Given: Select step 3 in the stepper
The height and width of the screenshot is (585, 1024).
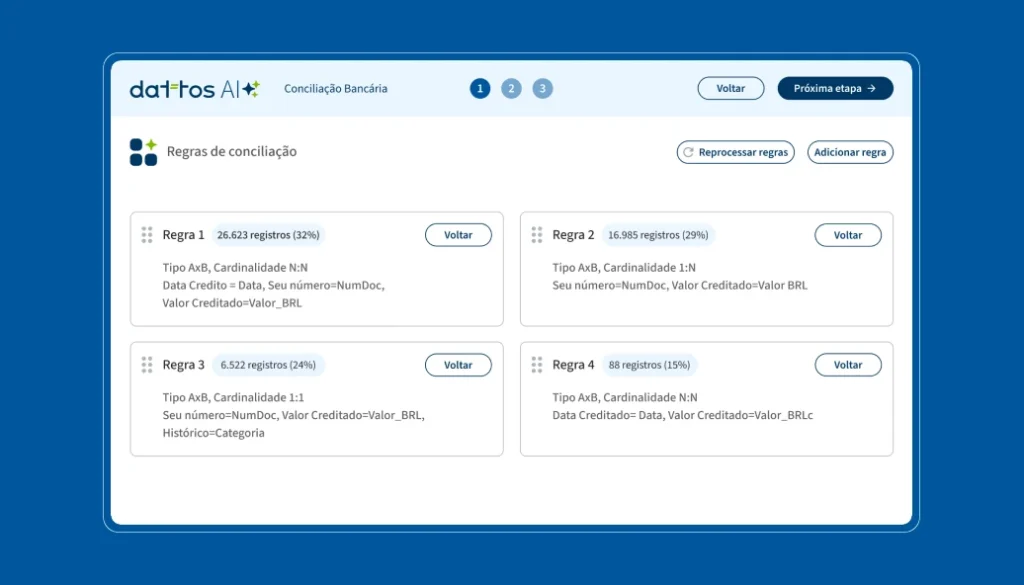Looking at the screenshot, I should pyautogui.click(x=542, y=89).
